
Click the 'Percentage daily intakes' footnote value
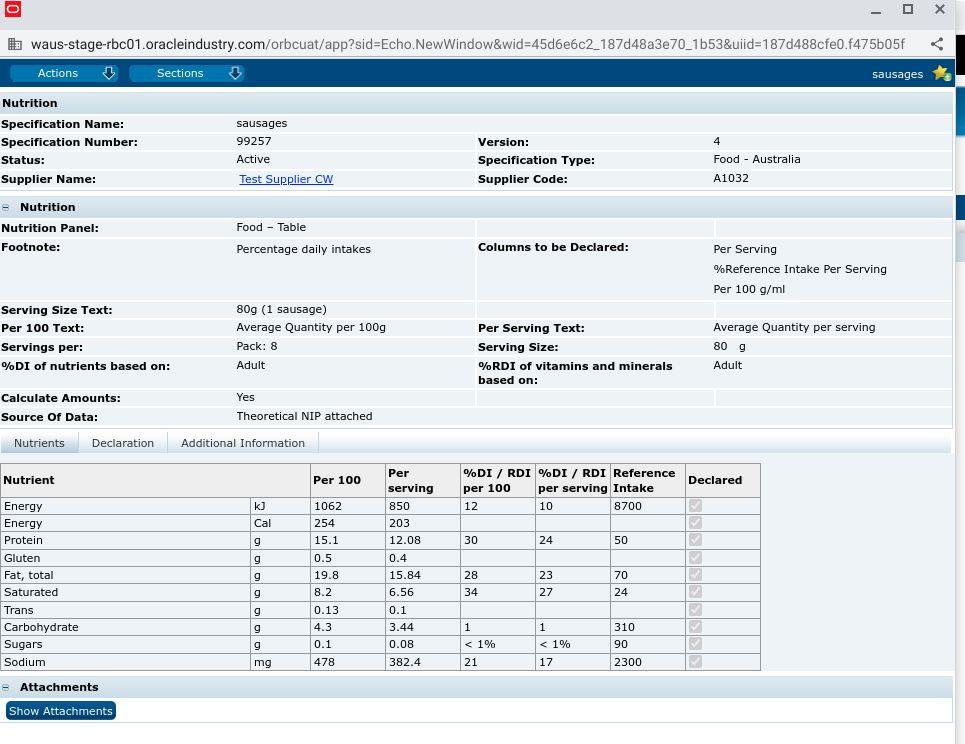(x=303, y=249)
